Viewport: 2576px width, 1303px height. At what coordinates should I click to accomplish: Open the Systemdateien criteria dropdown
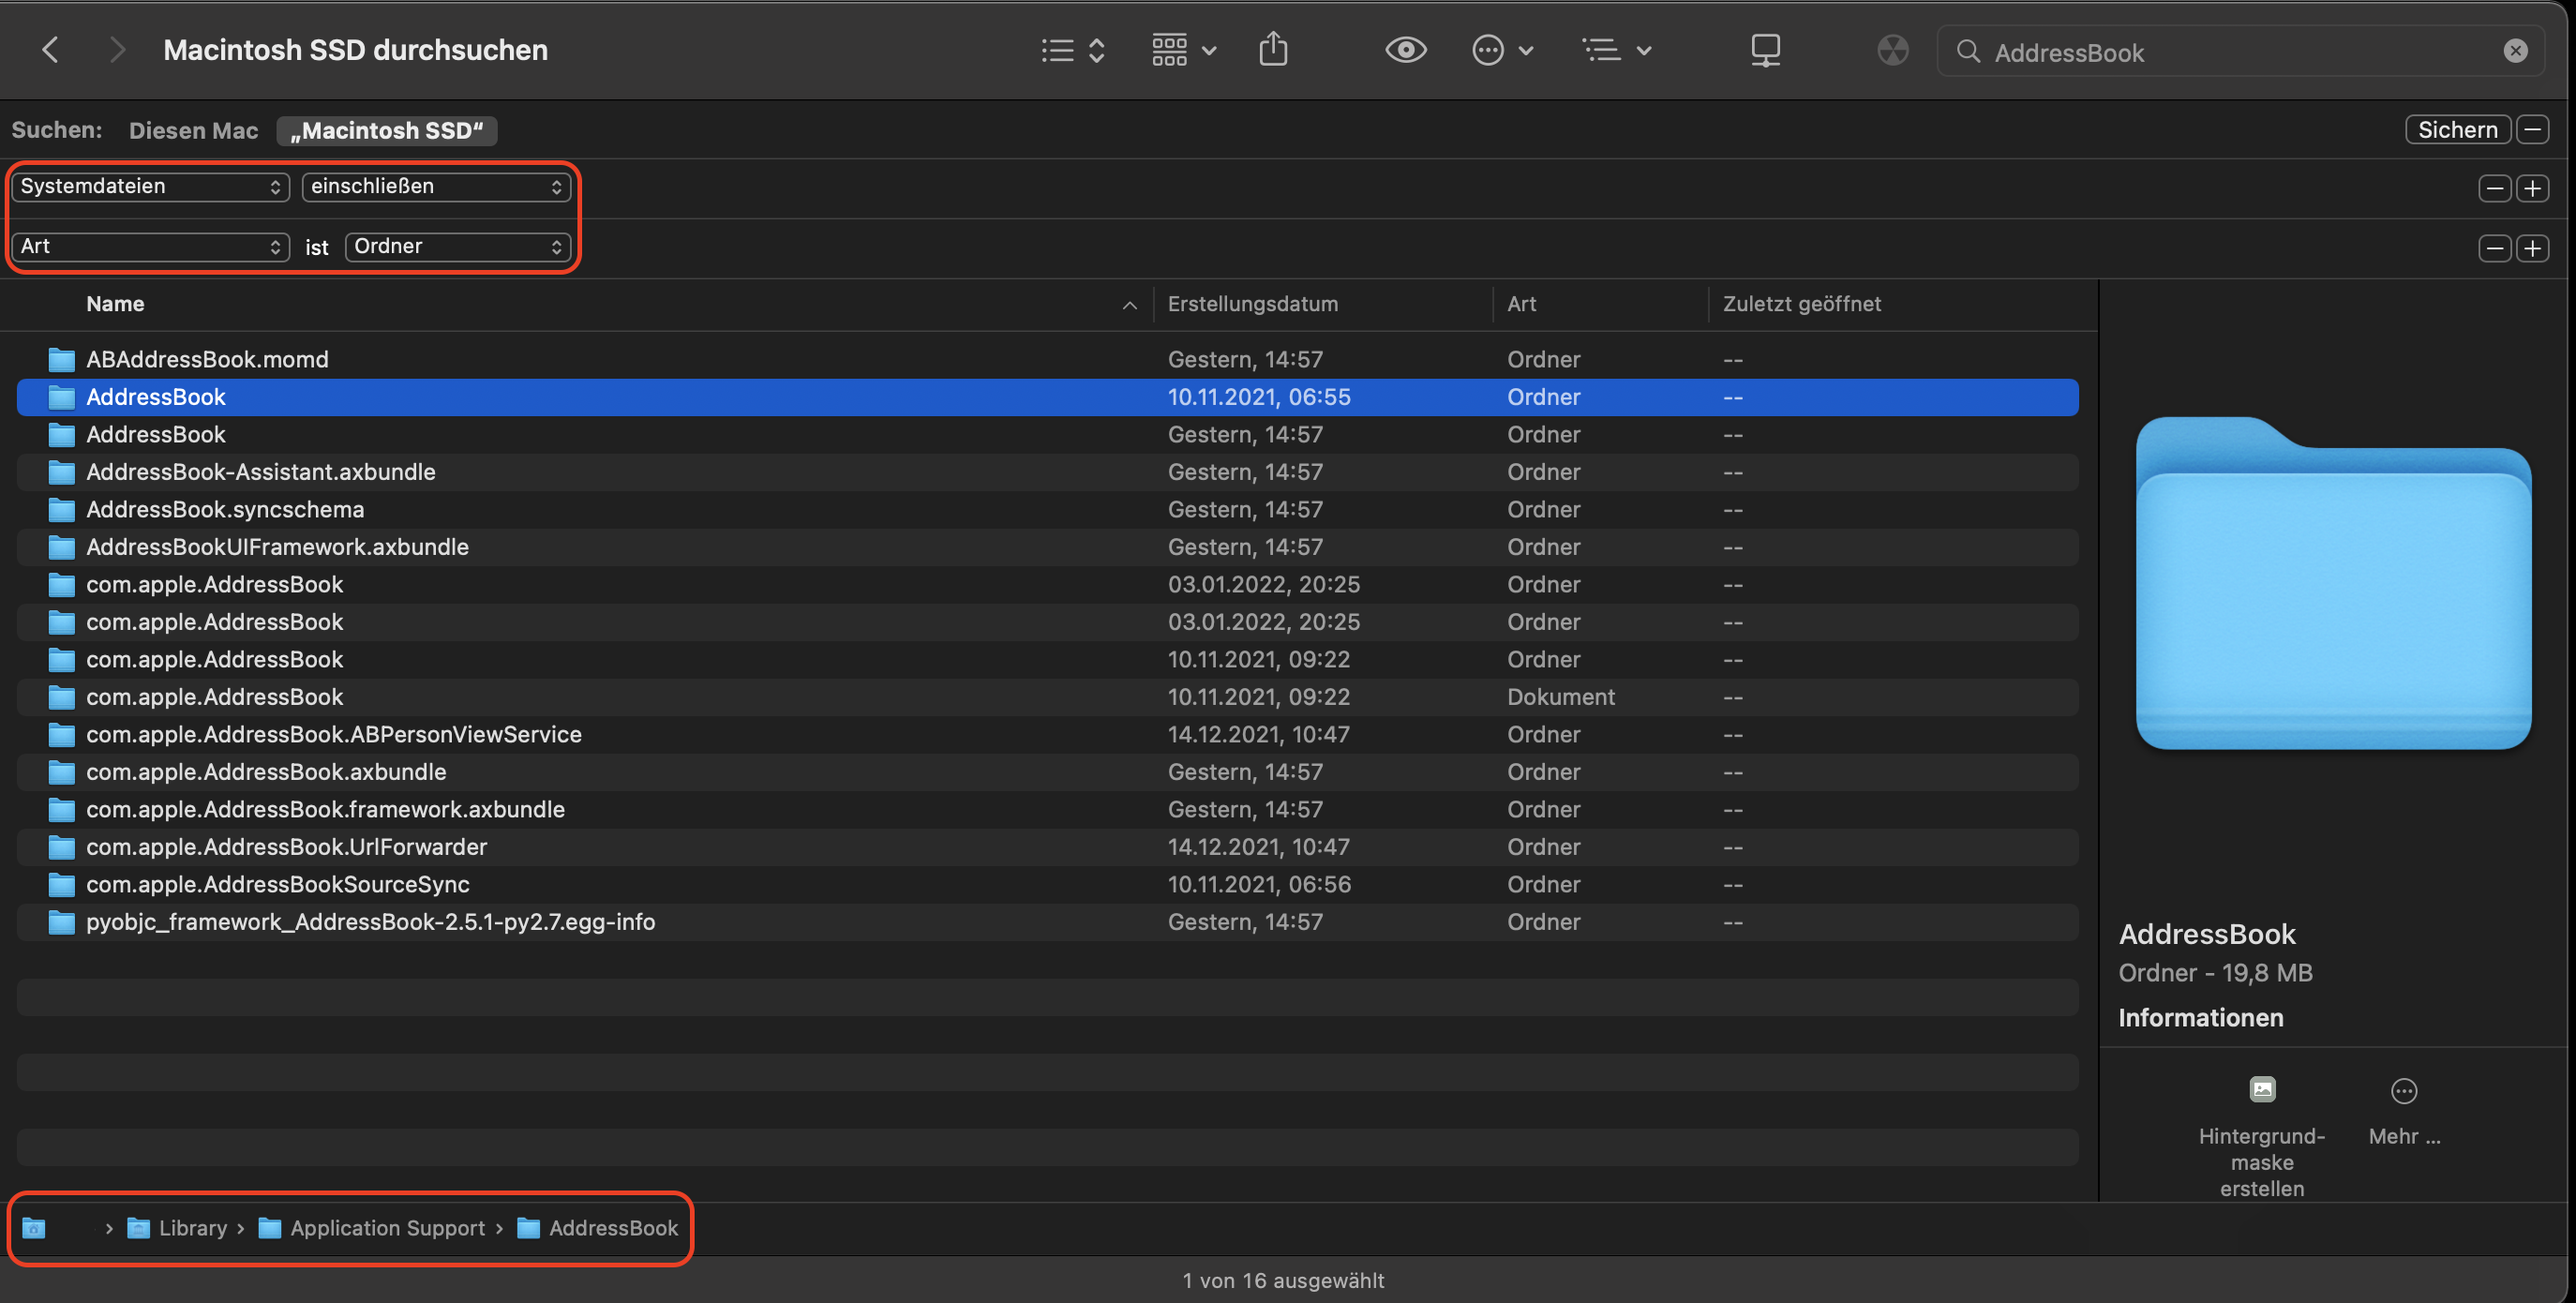pyautogui.click(x=150, y=187)
